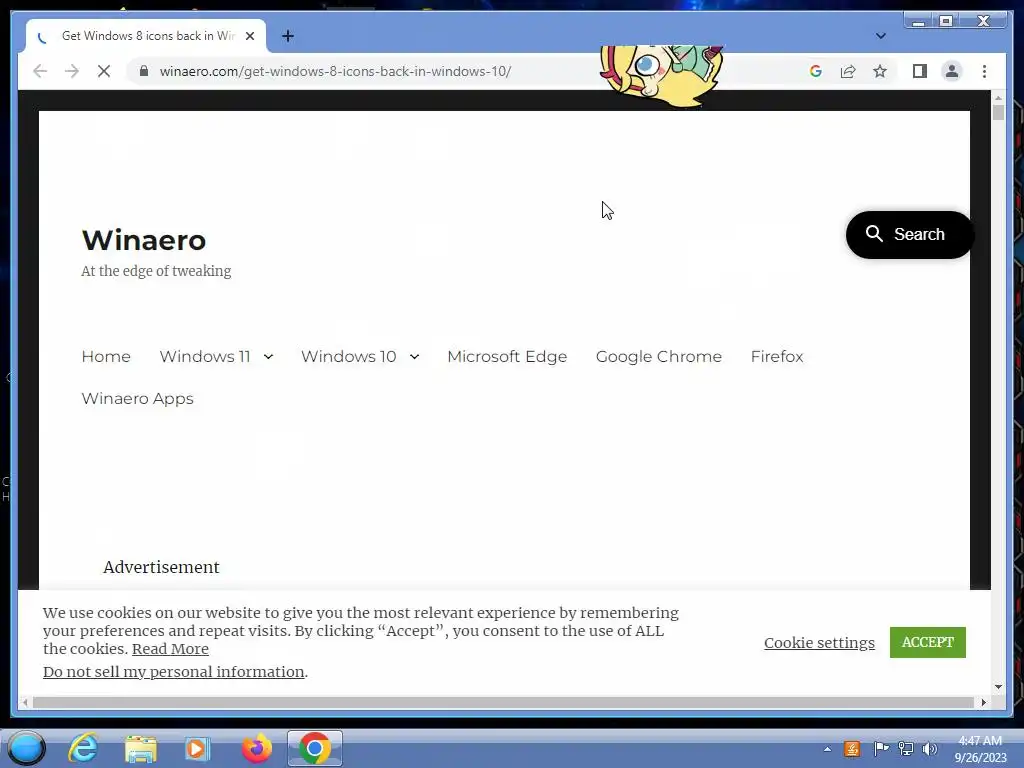Accept cookies with the ACCEPT button

927,642
